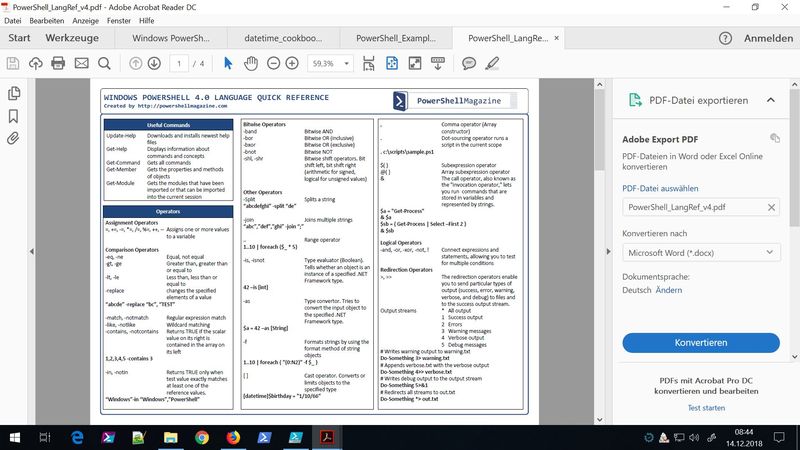The width and height of the screenshot is (800, 450).
Task: Switch to the Start tab
Action: (x=19, y=38)
